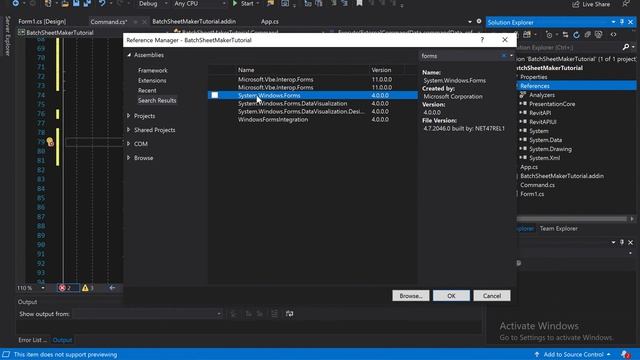Image resolution: width=640 pixels, height=360 pixels.
Task: Expand the COM section
Action: [129, 144]
